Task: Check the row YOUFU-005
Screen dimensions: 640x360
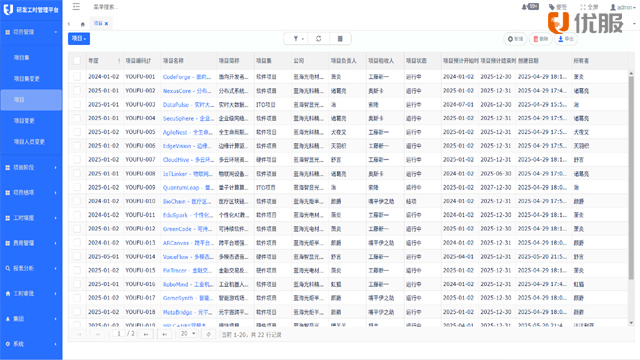Action: click(x=77, y=132)
